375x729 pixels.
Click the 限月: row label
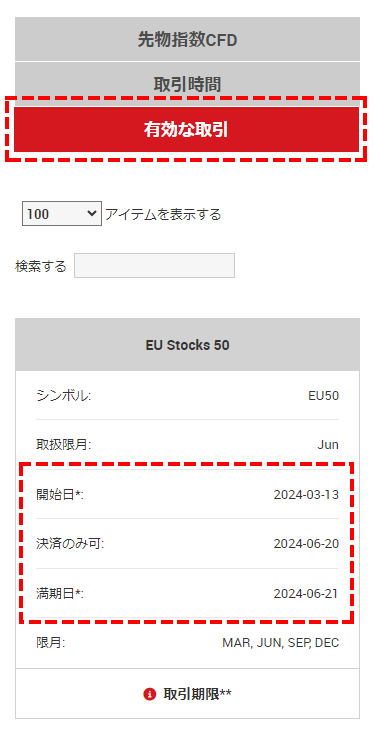(51, 643)
